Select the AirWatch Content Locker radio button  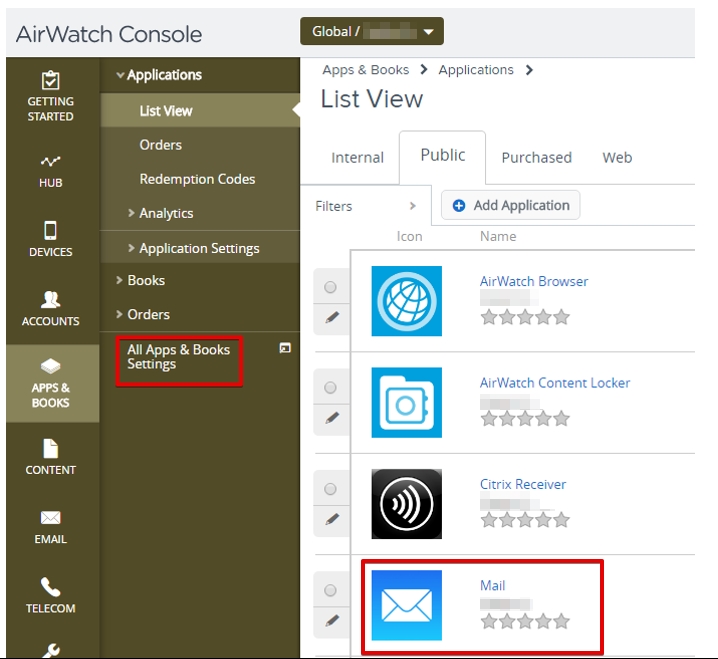[331, 388]
